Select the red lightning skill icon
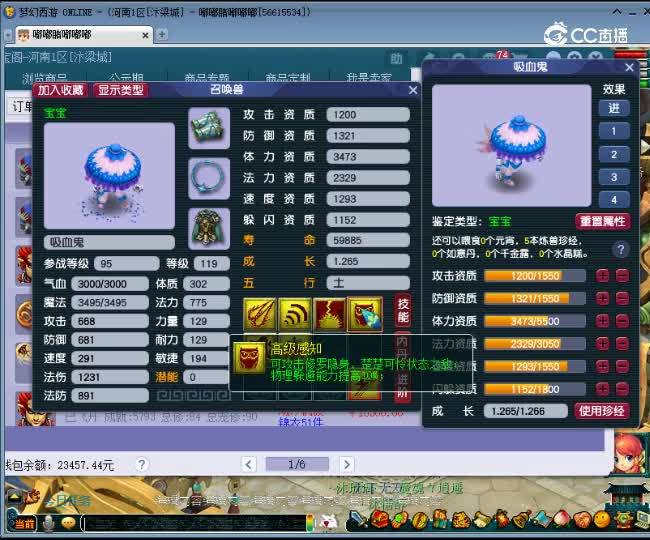 coord(329,315)
